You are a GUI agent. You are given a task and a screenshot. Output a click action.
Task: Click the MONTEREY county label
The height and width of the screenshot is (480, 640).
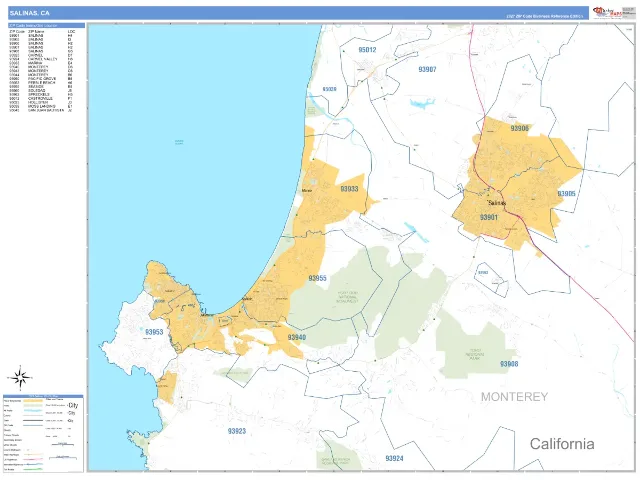pos(514,397)
